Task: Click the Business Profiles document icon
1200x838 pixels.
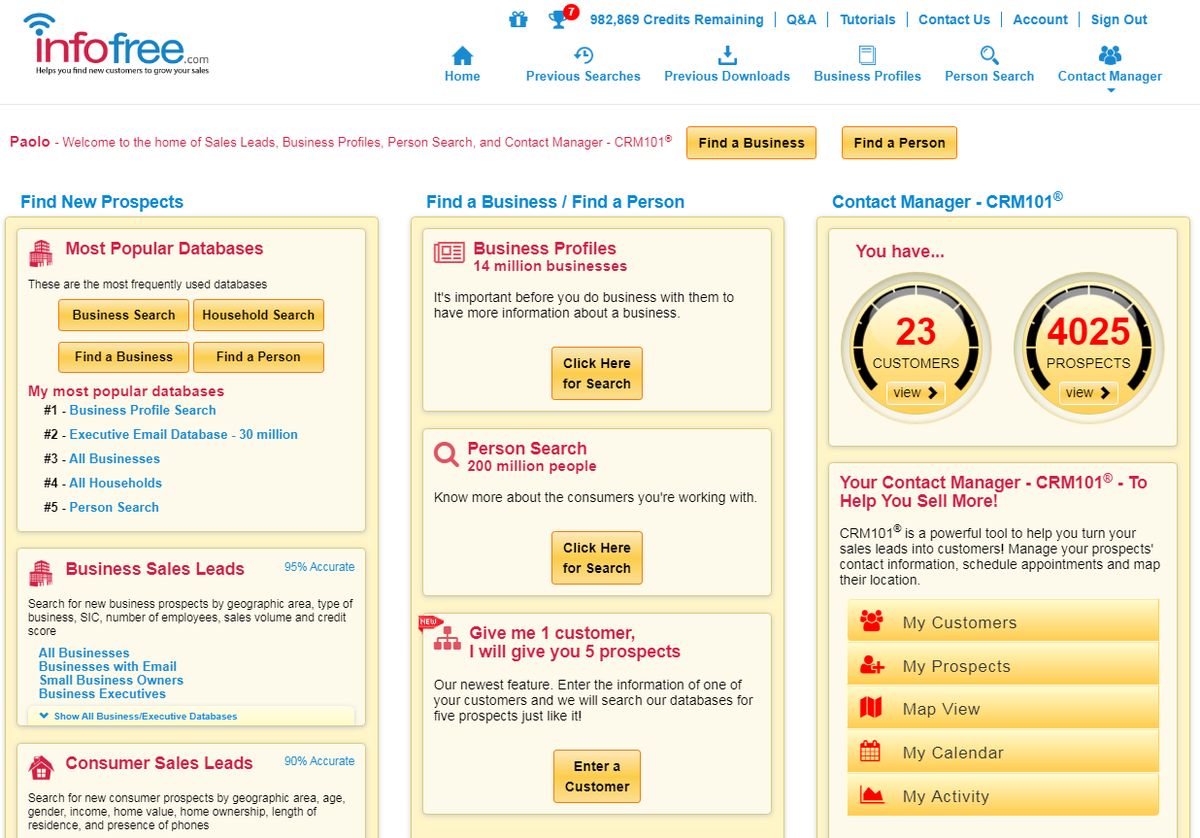Action: 867,55
